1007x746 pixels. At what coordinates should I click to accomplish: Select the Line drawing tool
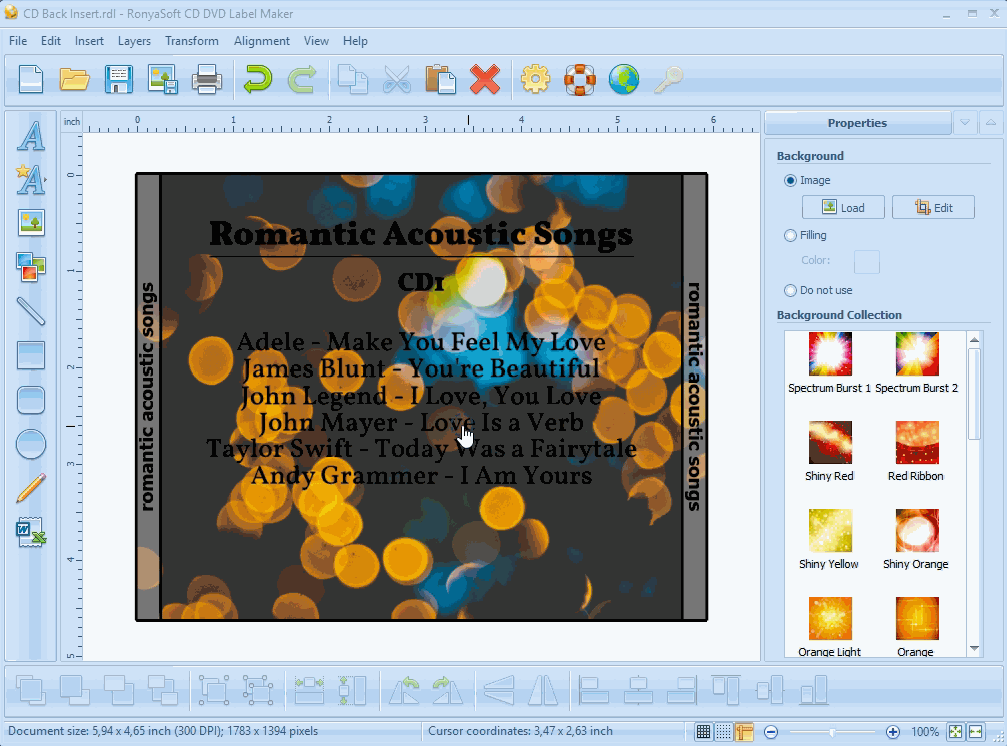pyautogui.click(x=31, y=311)
